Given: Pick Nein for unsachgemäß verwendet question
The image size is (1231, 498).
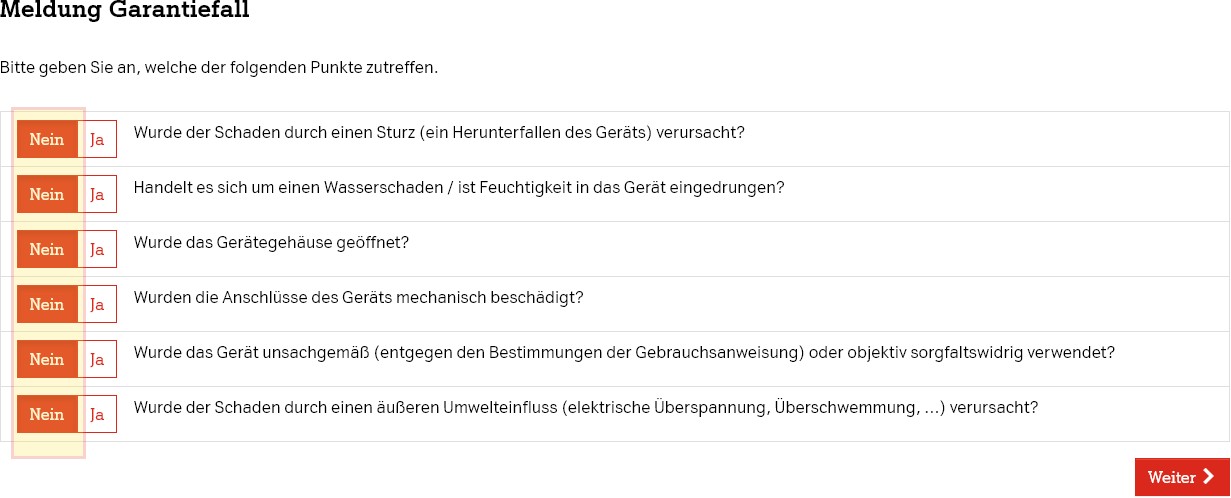Looking at the screenshot, I should point(47,359).
